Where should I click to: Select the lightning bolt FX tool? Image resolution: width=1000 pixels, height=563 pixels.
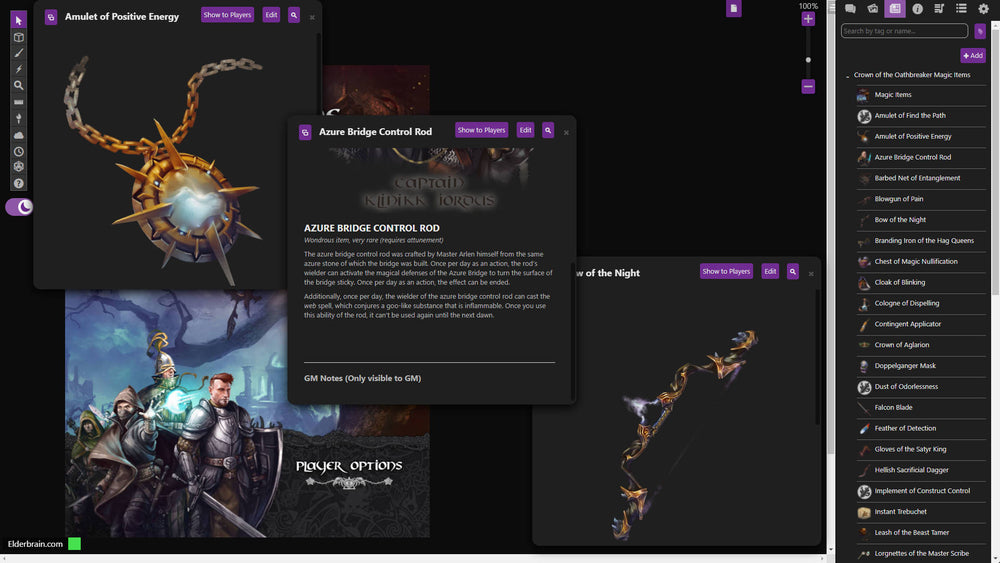click(x=18, y=69)
